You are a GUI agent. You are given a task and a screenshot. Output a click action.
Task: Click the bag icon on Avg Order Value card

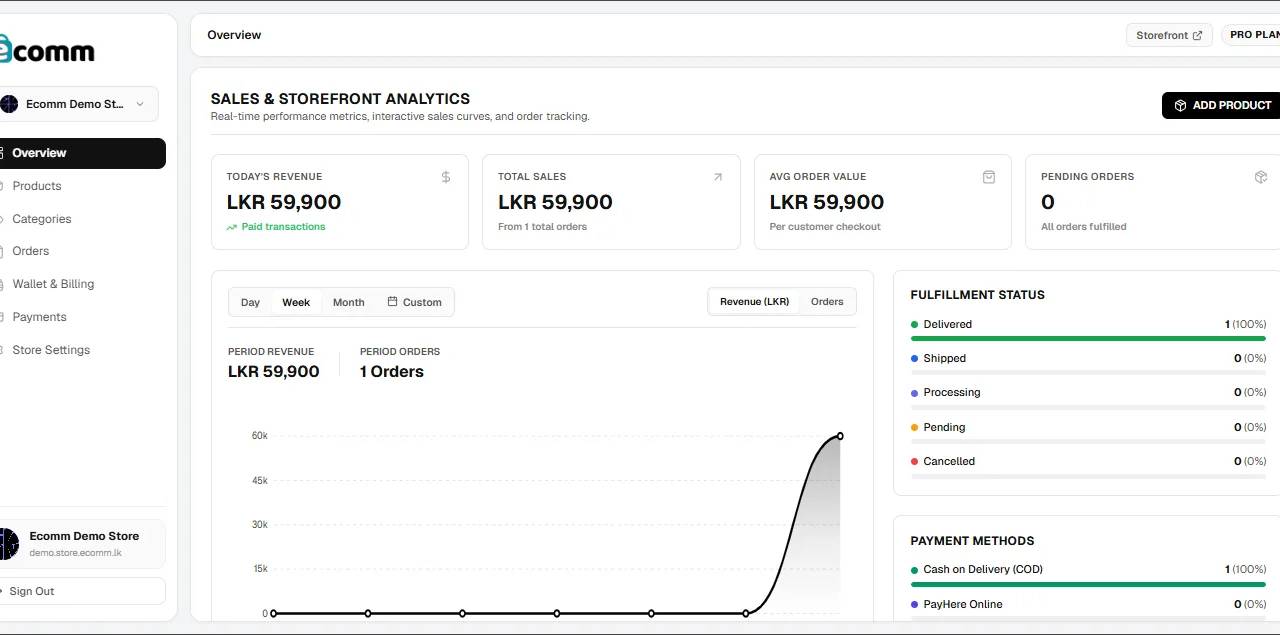click(x=989, y=177)
